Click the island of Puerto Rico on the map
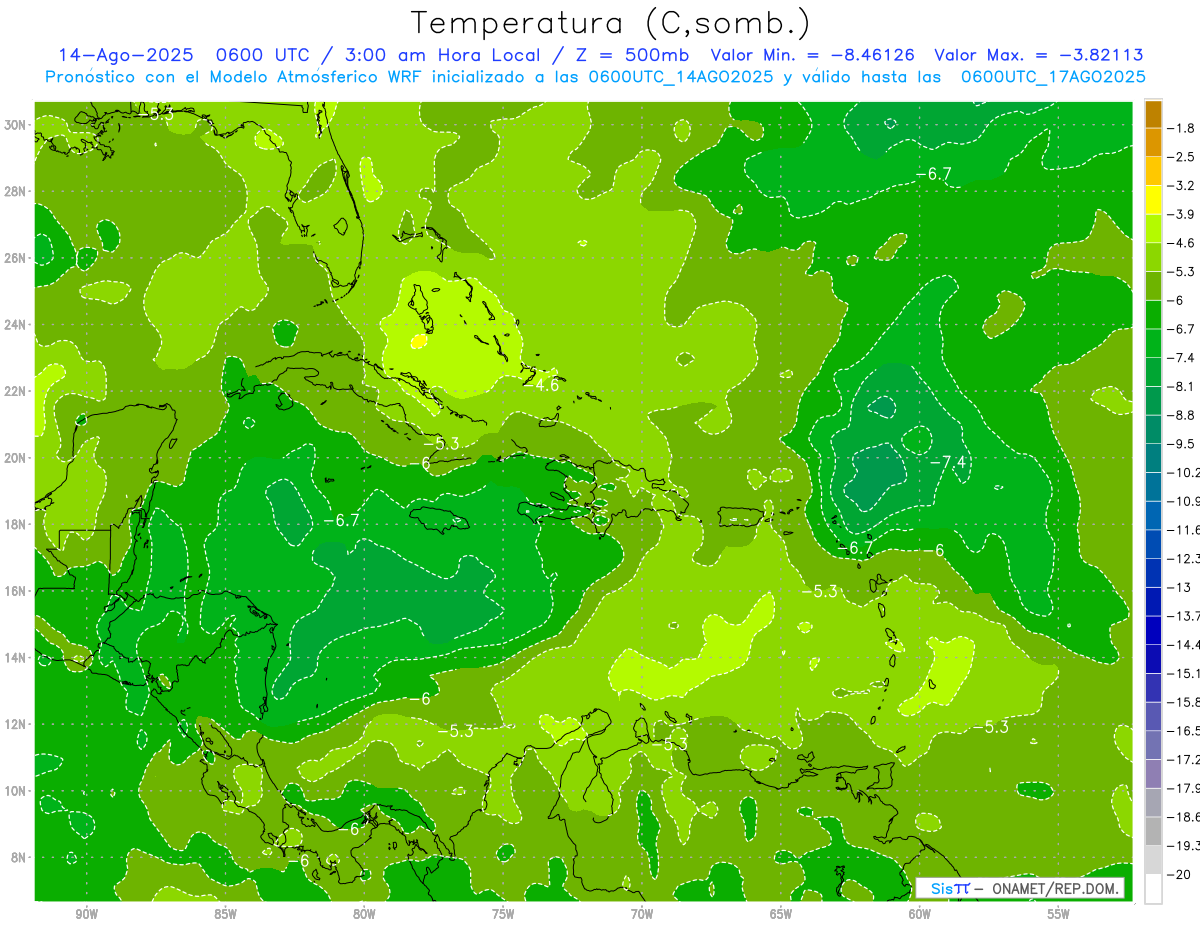The width and height of the screenshot is (1200, 927). coord(741,518)
